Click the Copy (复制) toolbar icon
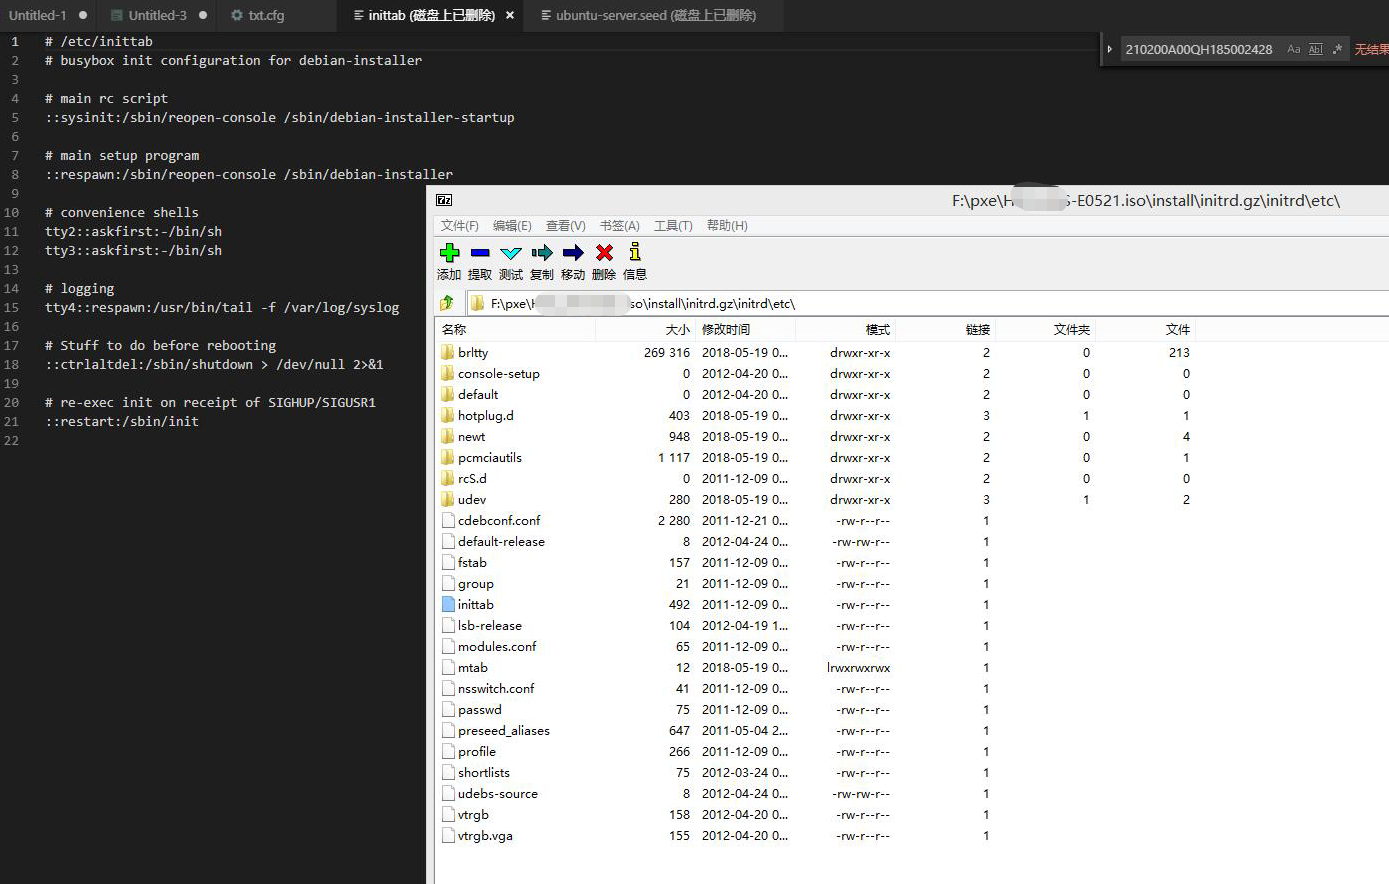 pos(542,253)
